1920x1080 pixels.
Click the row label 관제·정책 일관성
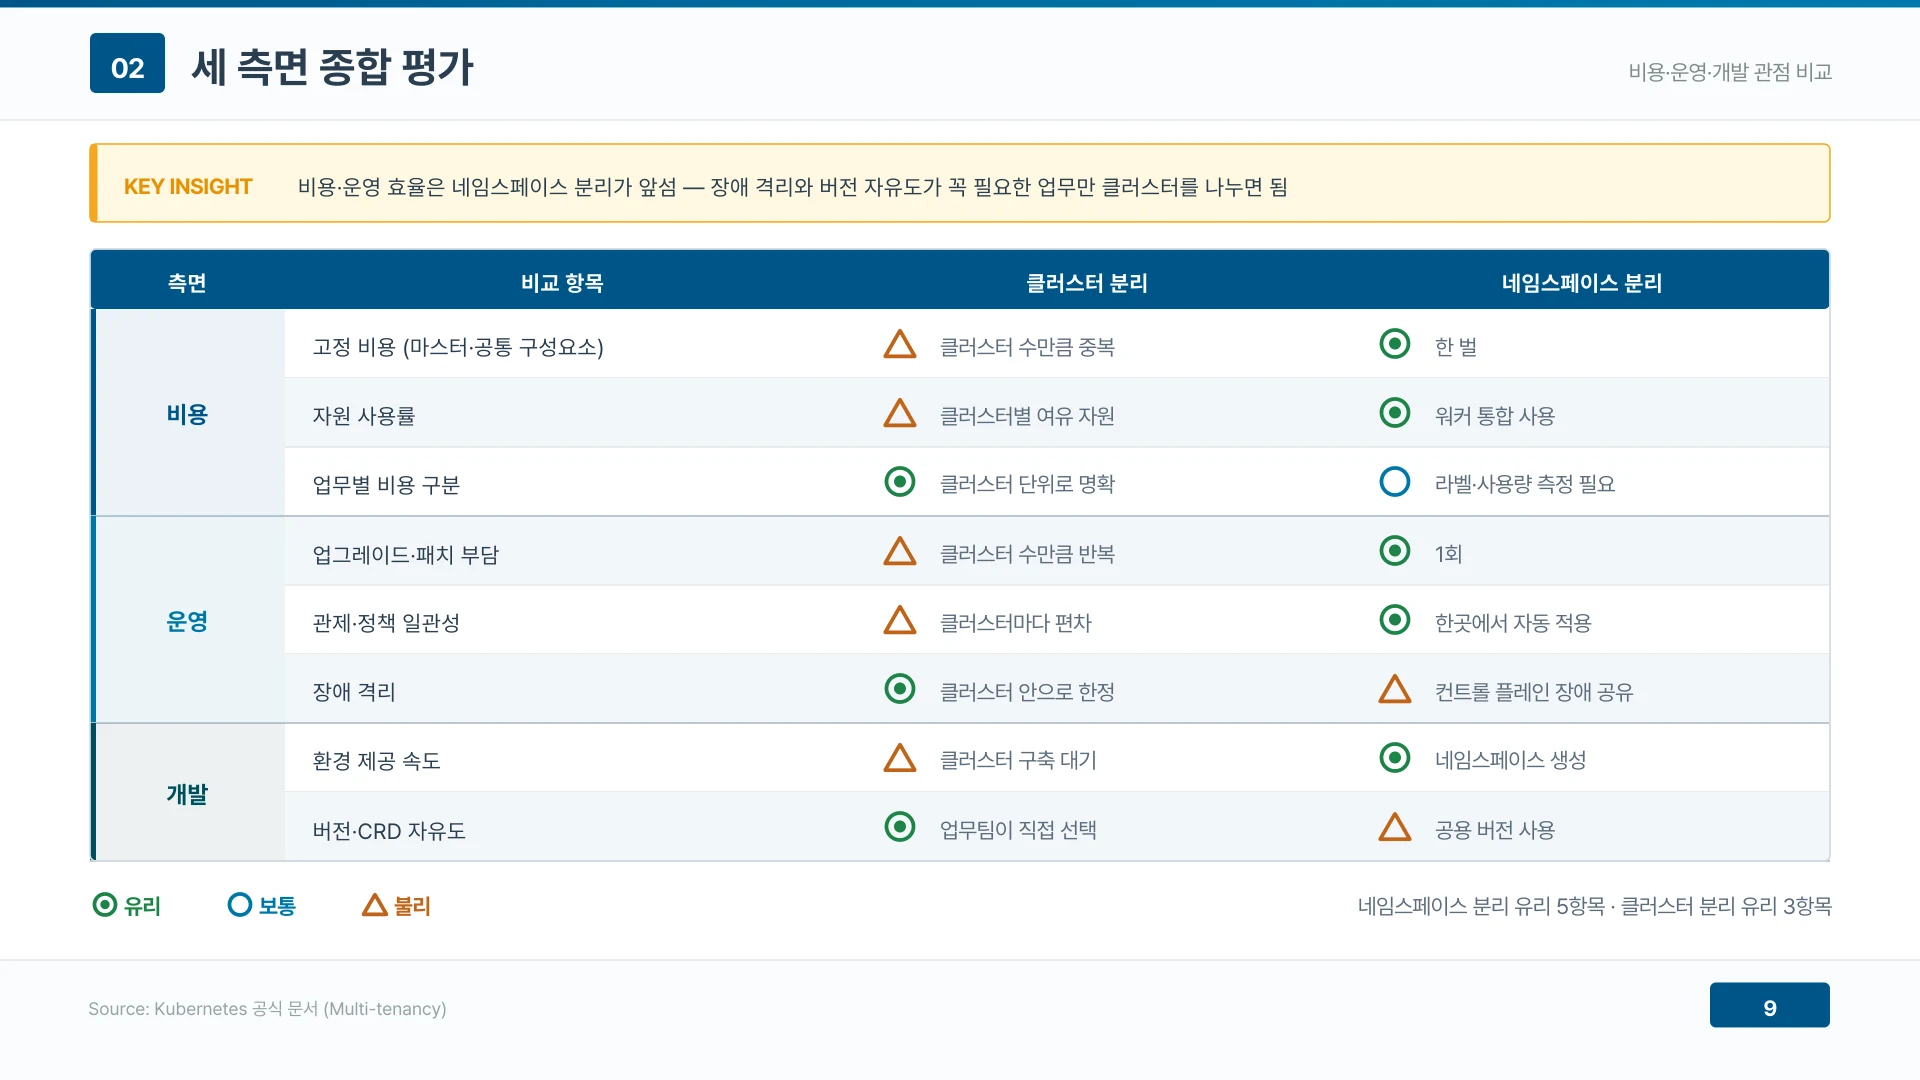386,623
